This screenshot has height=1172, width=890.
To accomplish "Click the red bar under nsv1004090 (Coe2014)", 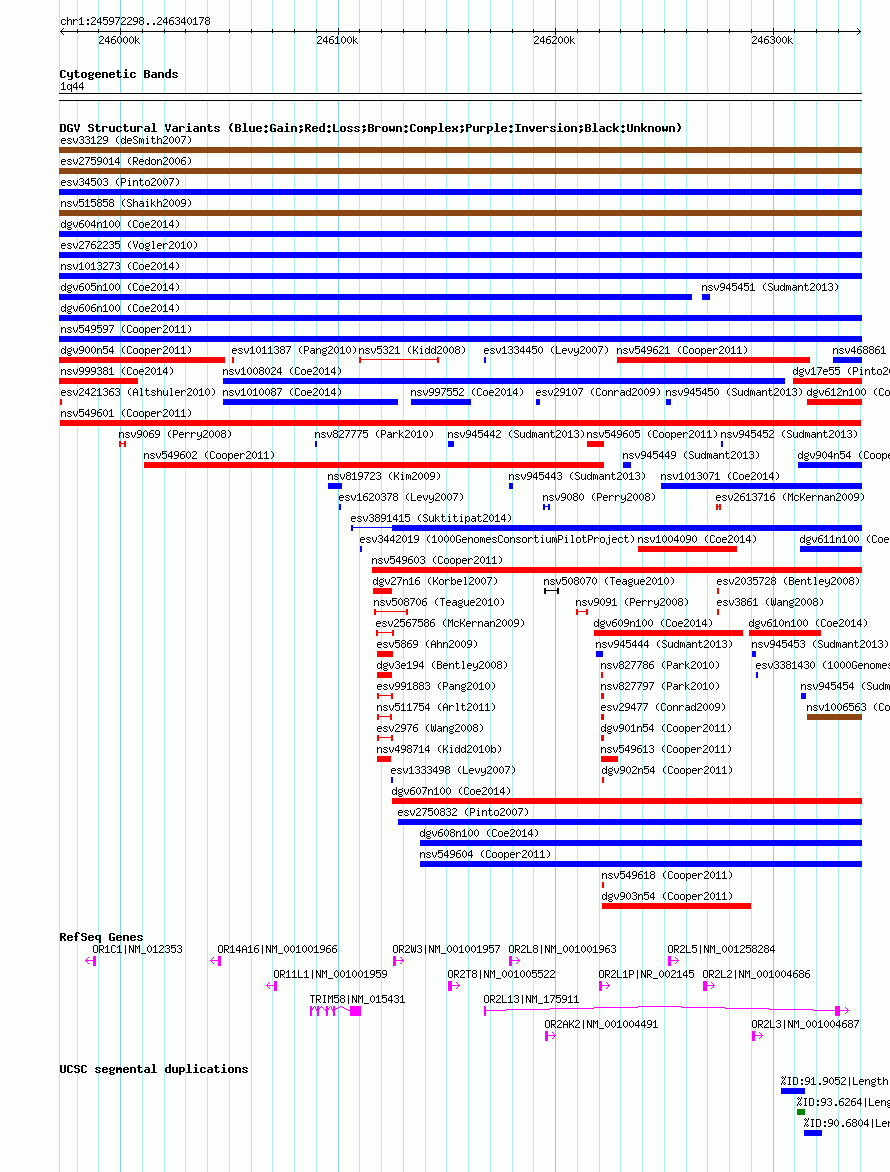I will (x=687, y=549).
